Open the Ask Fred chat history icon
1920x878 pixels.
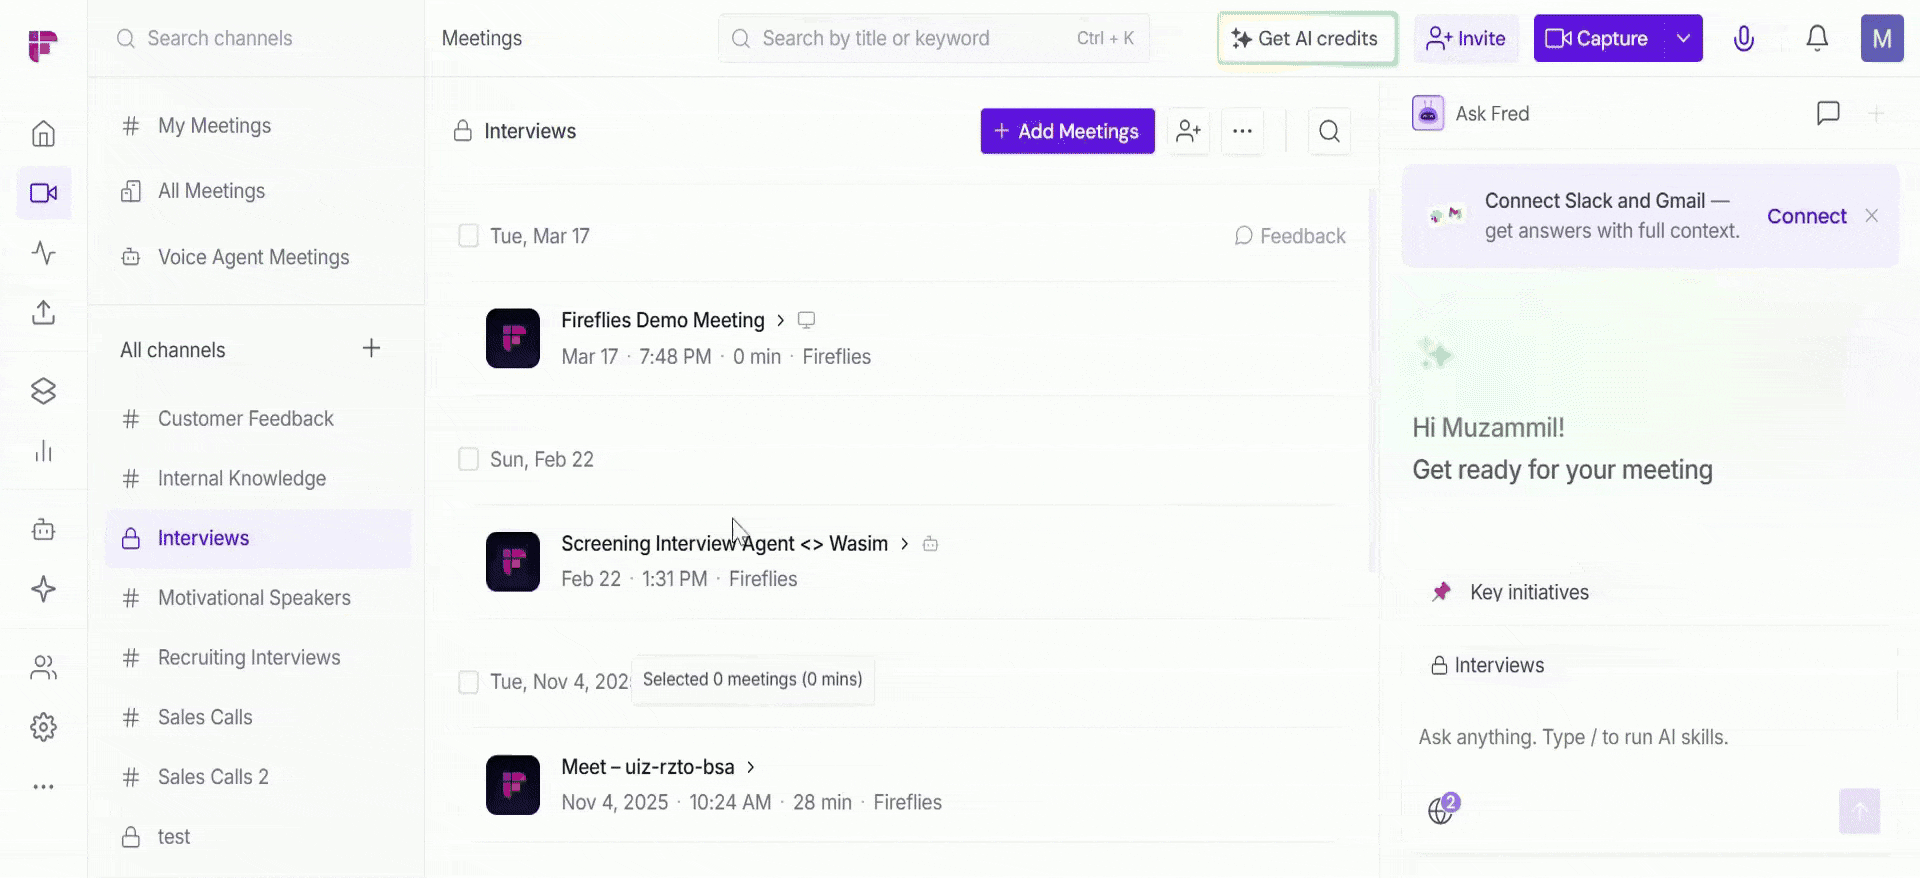click(1827, 113)
